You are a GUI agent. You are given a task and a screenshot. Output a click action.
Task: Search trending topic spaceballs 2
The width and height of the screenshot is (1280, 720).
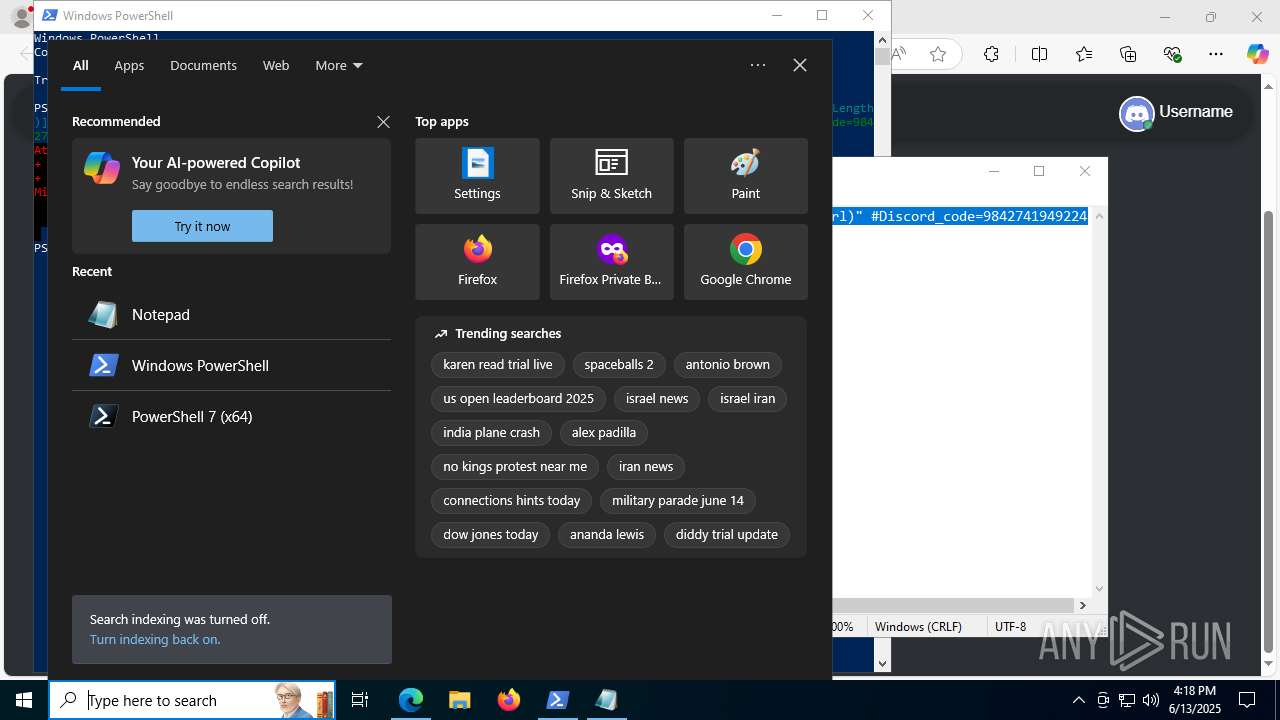click(x=619, y=365)
